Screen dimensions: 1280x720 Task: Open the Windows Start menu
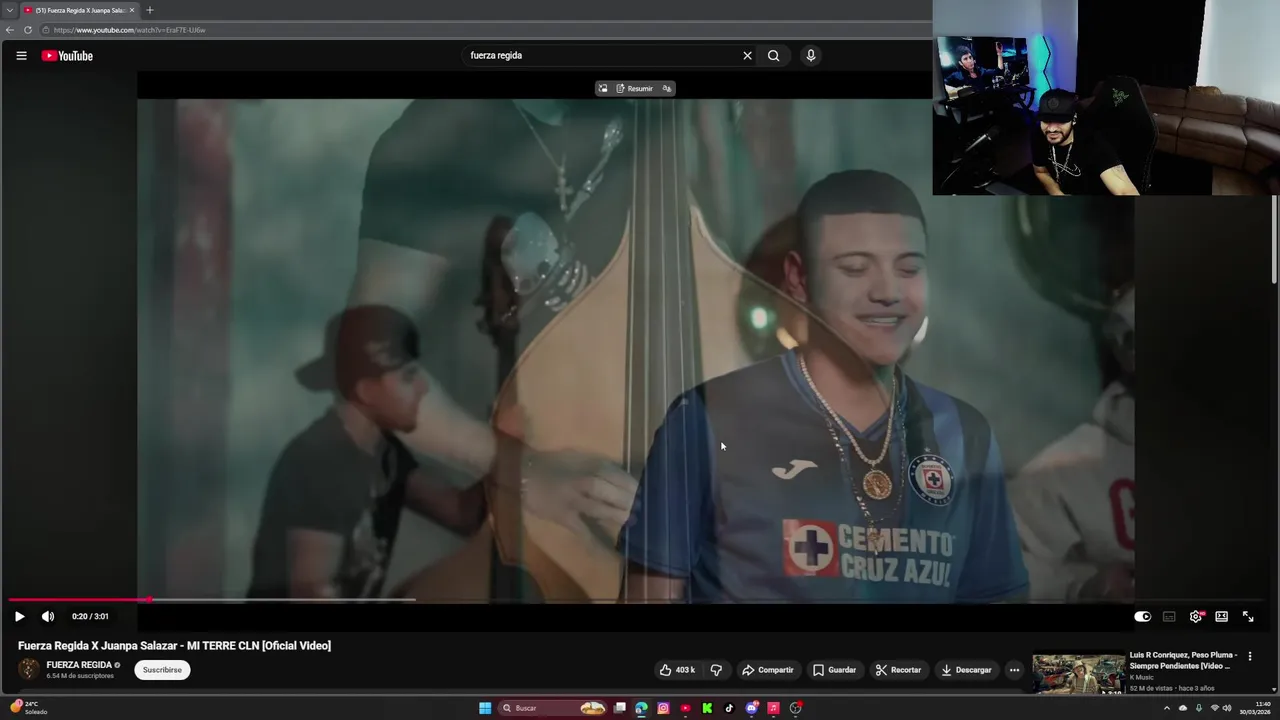click(485, 708)
